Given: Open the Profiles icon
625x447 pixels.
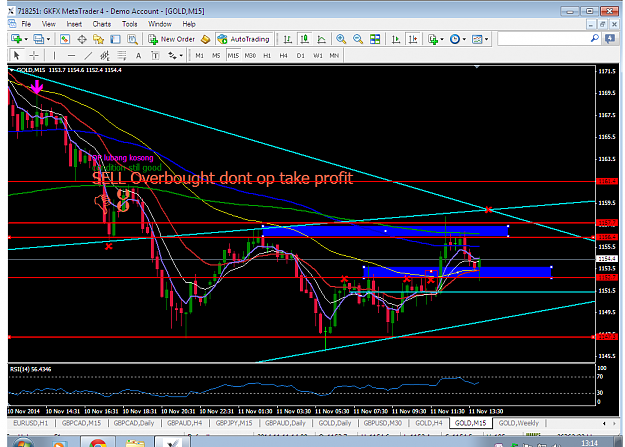Looking at the screenshot, I should [39, 39].
